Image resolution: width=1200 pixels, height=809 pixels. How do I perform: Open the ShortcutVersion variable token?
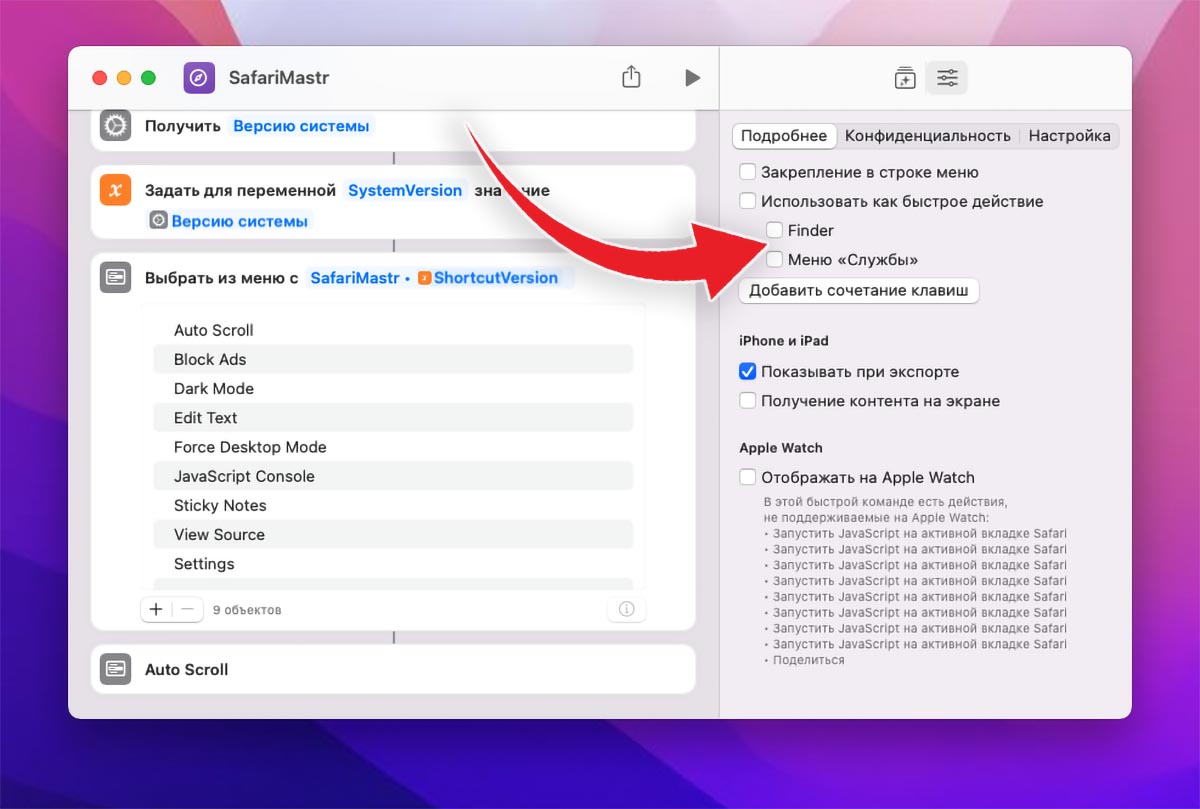tap(494, 278)
